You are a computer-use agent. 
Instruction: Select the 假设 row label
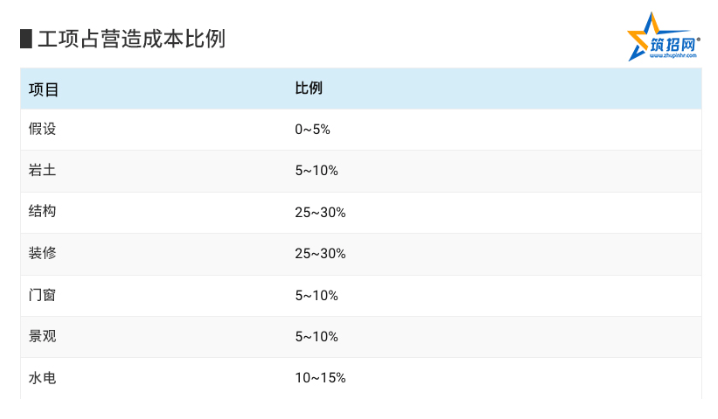42,129
